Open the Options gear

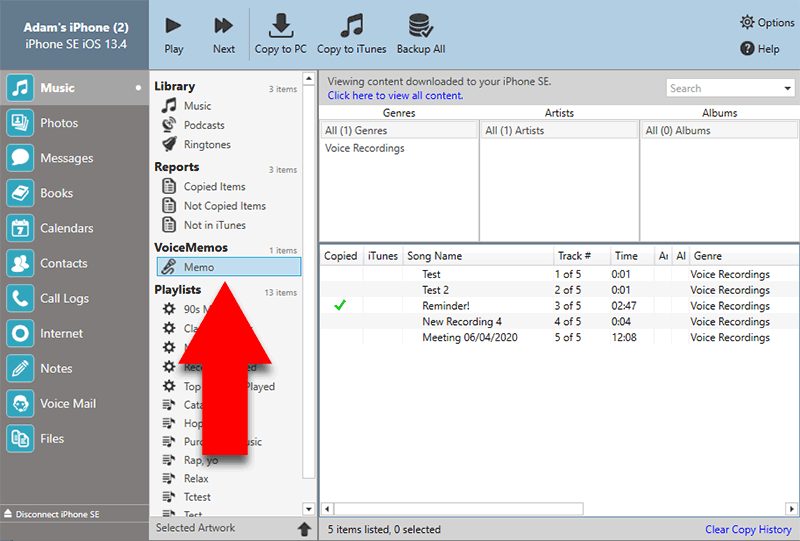pyautogui.click(x=767, y=22)
